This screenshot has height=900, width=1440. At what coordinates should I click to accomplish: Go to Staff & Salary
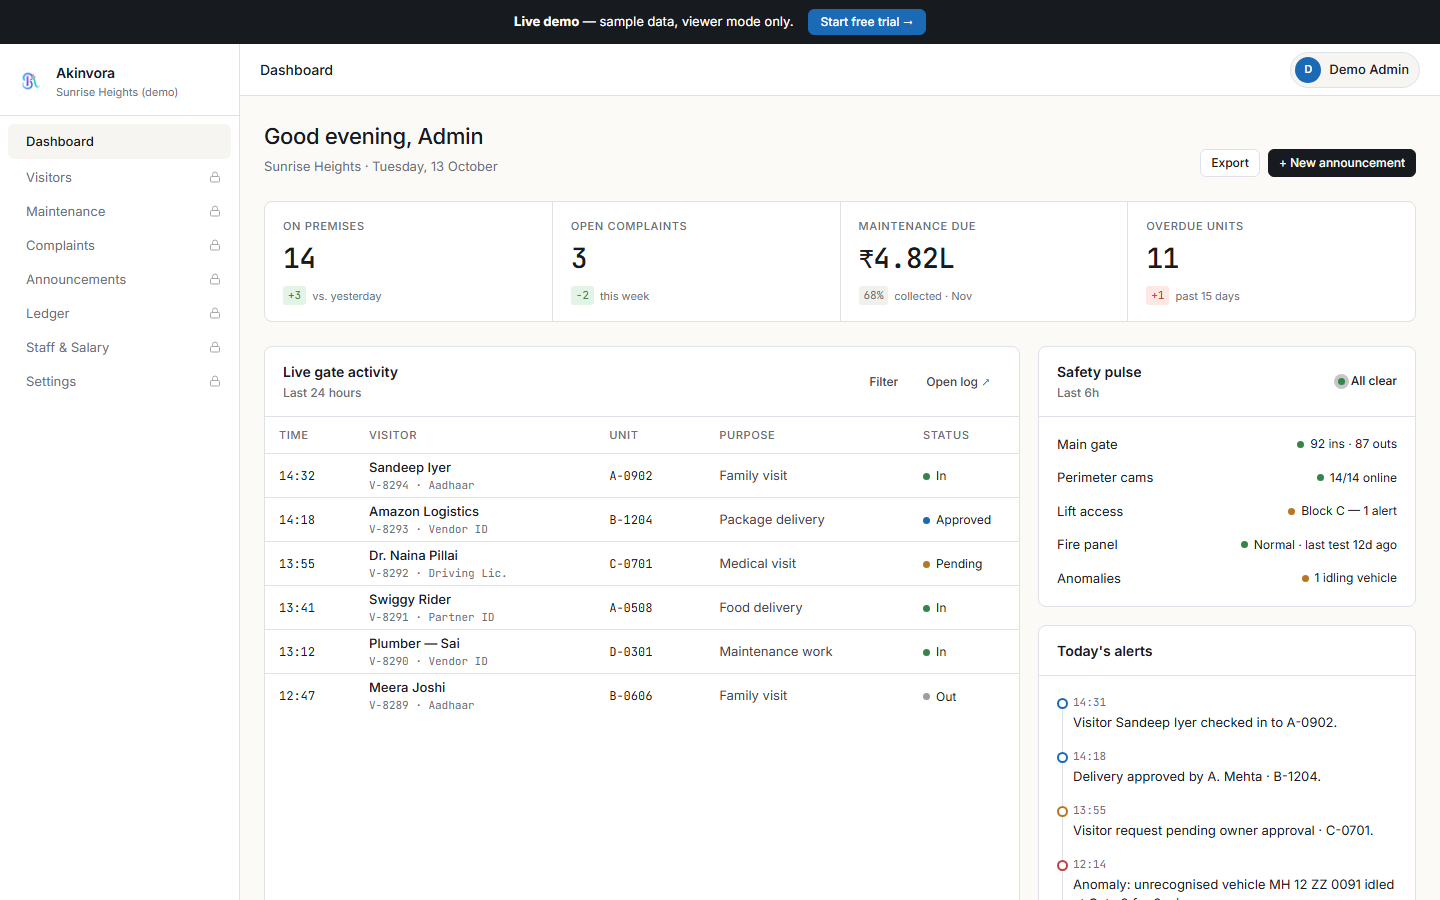tap(119, 347)
